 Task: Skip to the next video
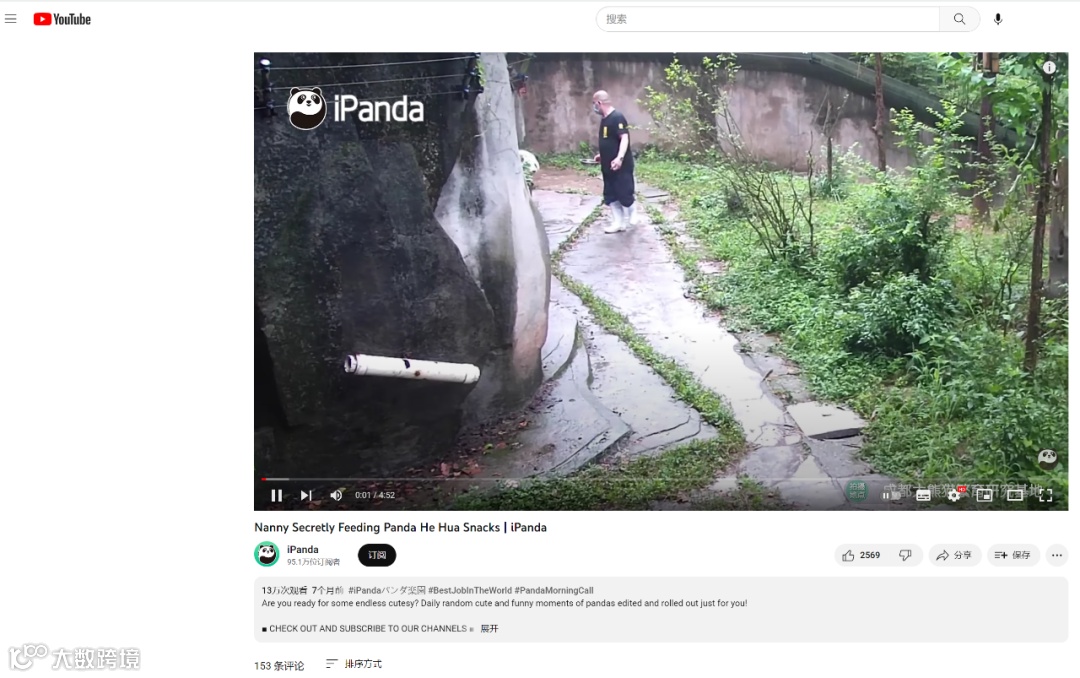(x=306, y=495)
